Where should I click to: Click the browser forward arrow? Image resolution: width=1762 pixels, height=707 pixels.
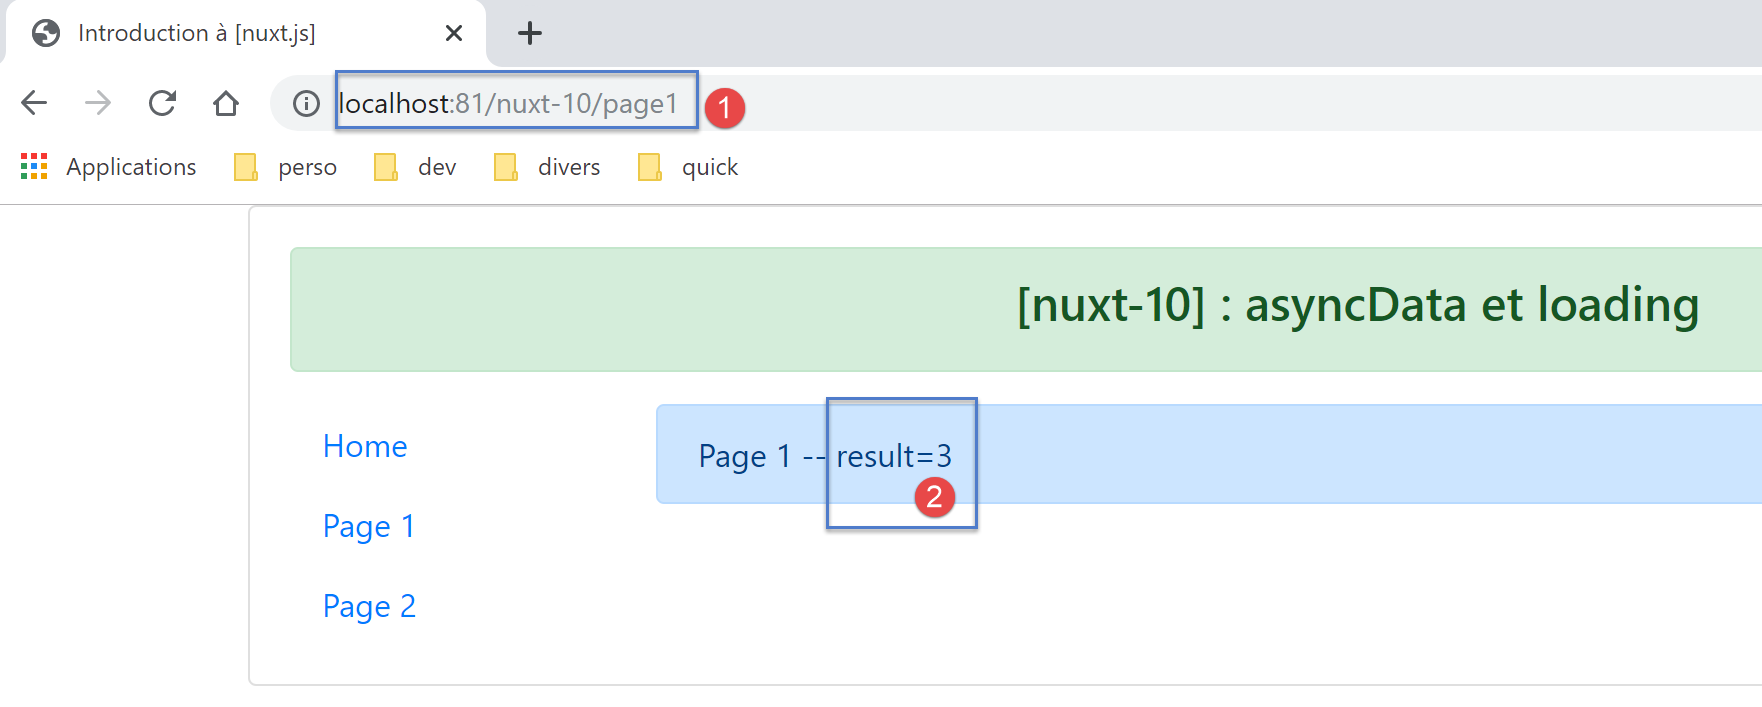(98, 103)
